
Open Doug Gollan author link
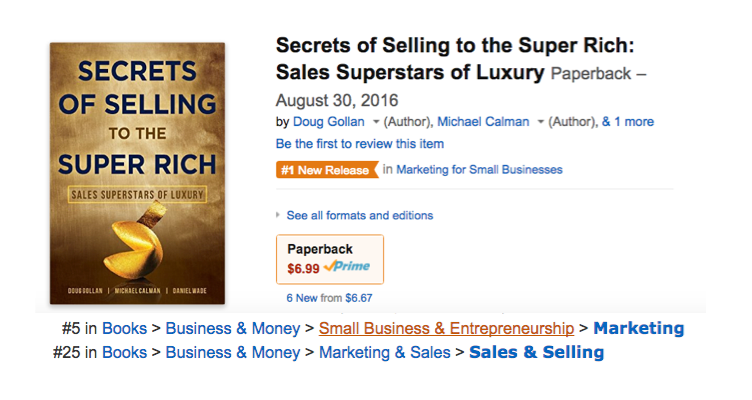(x=328, y=122)
